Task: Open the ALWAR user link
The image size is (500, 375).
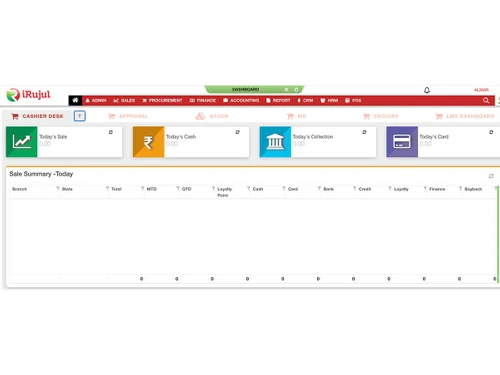Action: click(x=481, y=90)
